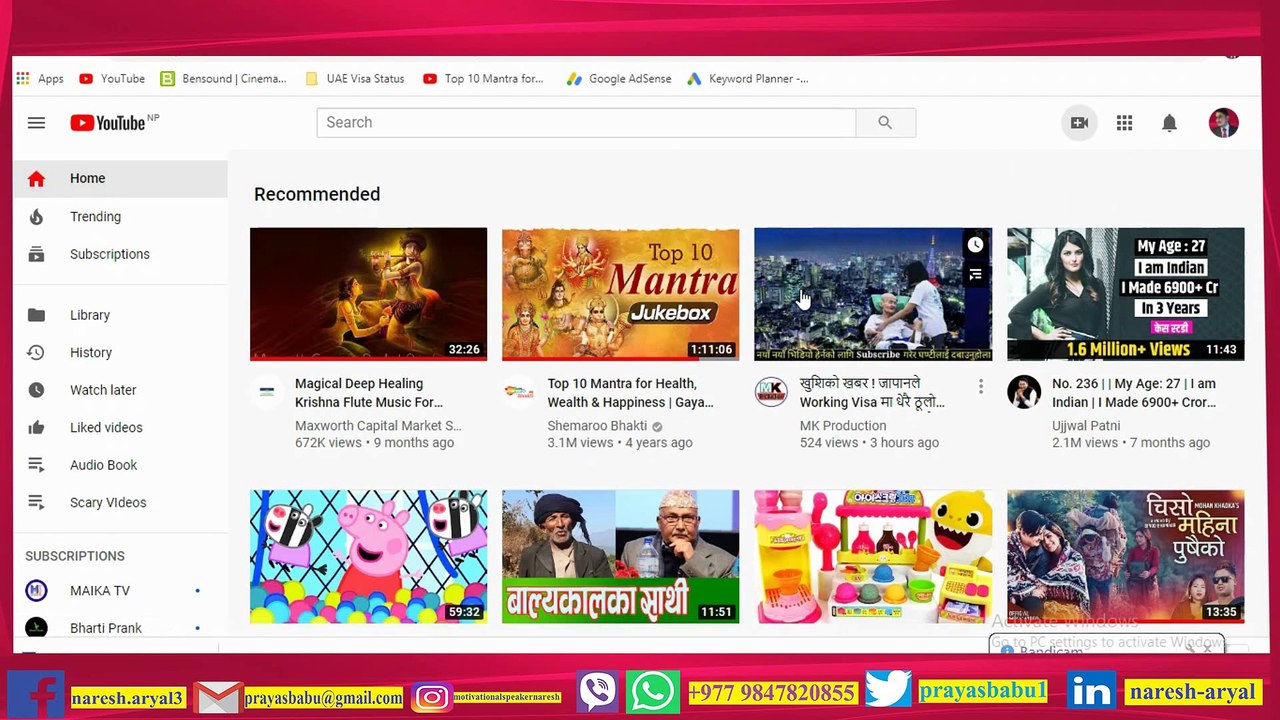Open the hamburger guide menu
The image size is (1280, 720).
coord(36,123)
